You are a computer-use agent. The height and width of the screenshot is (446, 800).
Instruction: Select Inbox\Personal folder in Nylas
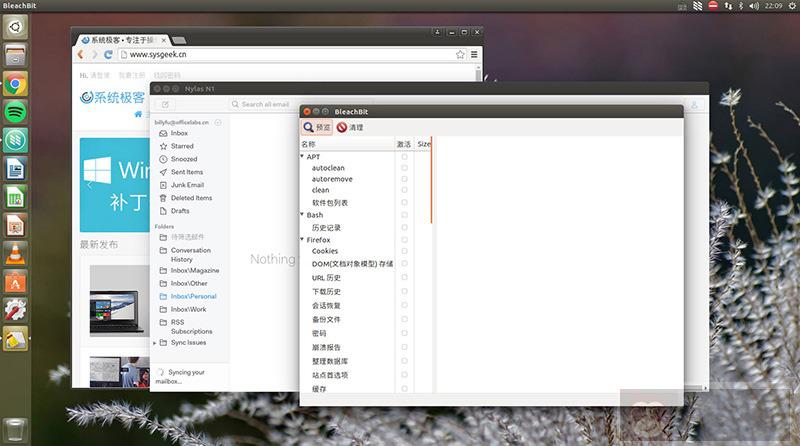[x=193, y=296]
